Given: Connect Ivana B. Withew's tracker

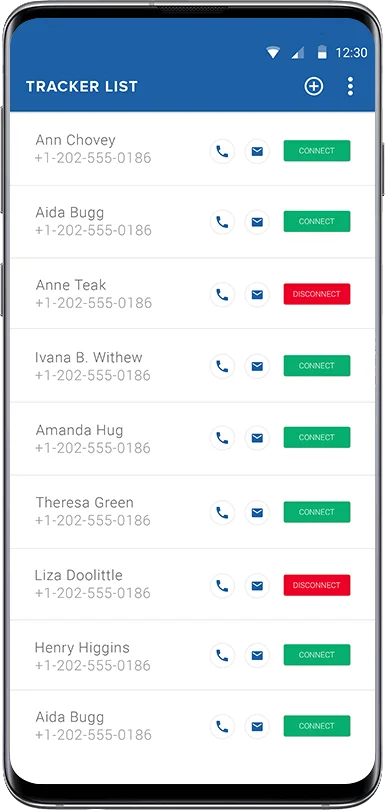Looking at the screenshot, I should [x=317, y=366].
